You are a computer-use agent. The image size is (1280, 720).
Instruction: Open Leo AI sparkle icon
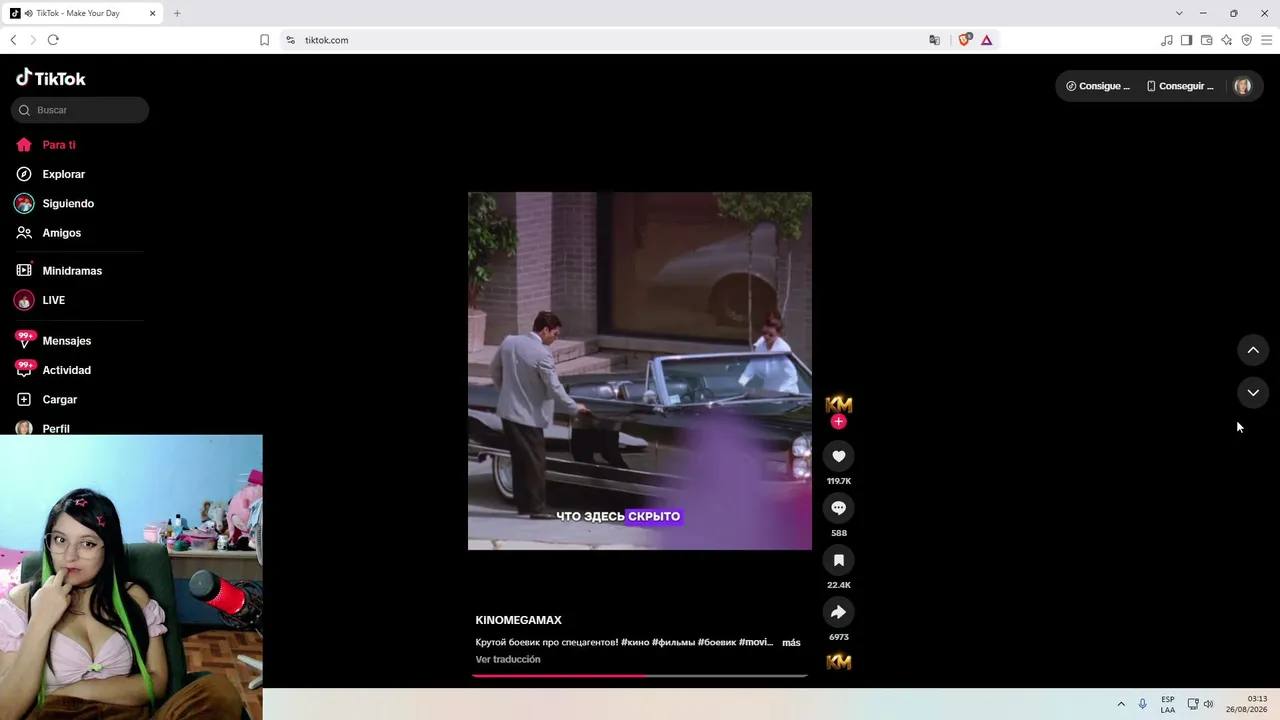pos(1226,40)
